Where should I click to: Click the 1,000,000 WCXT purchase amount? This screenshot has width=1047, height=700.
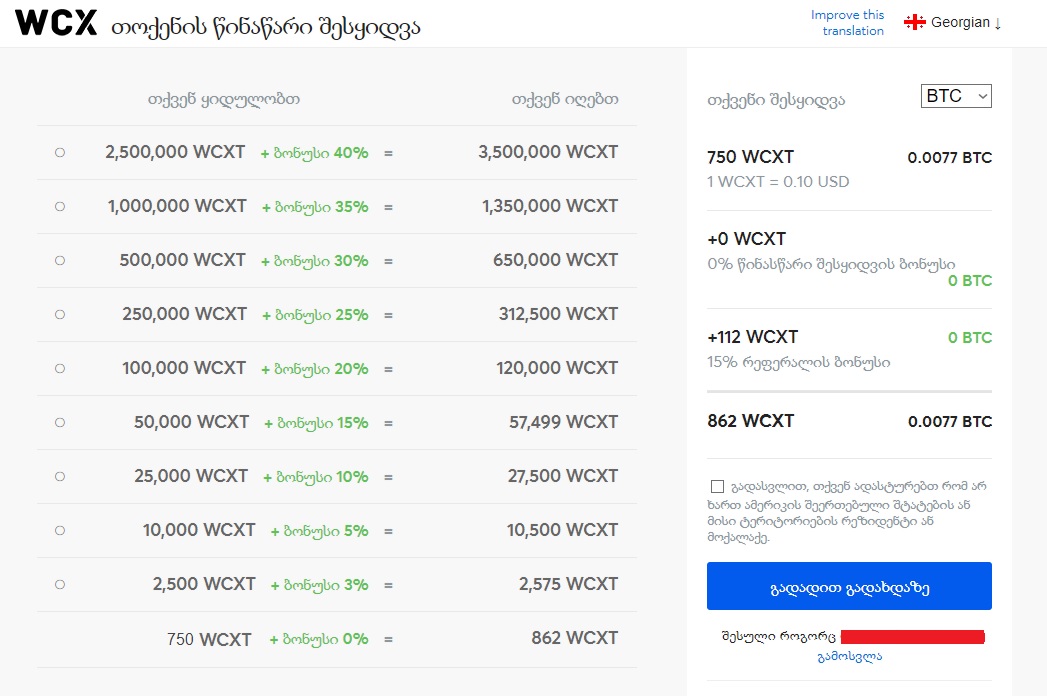point(177,206)
